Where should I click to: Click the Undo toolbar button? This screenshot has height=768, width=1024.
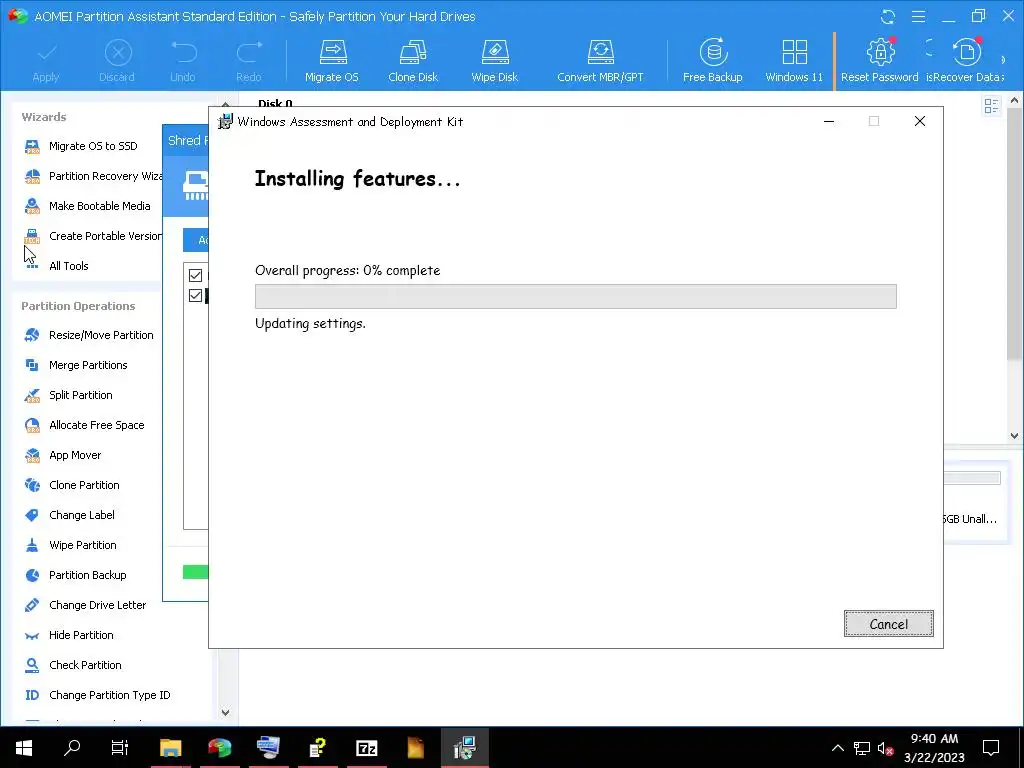click(183, 62)
